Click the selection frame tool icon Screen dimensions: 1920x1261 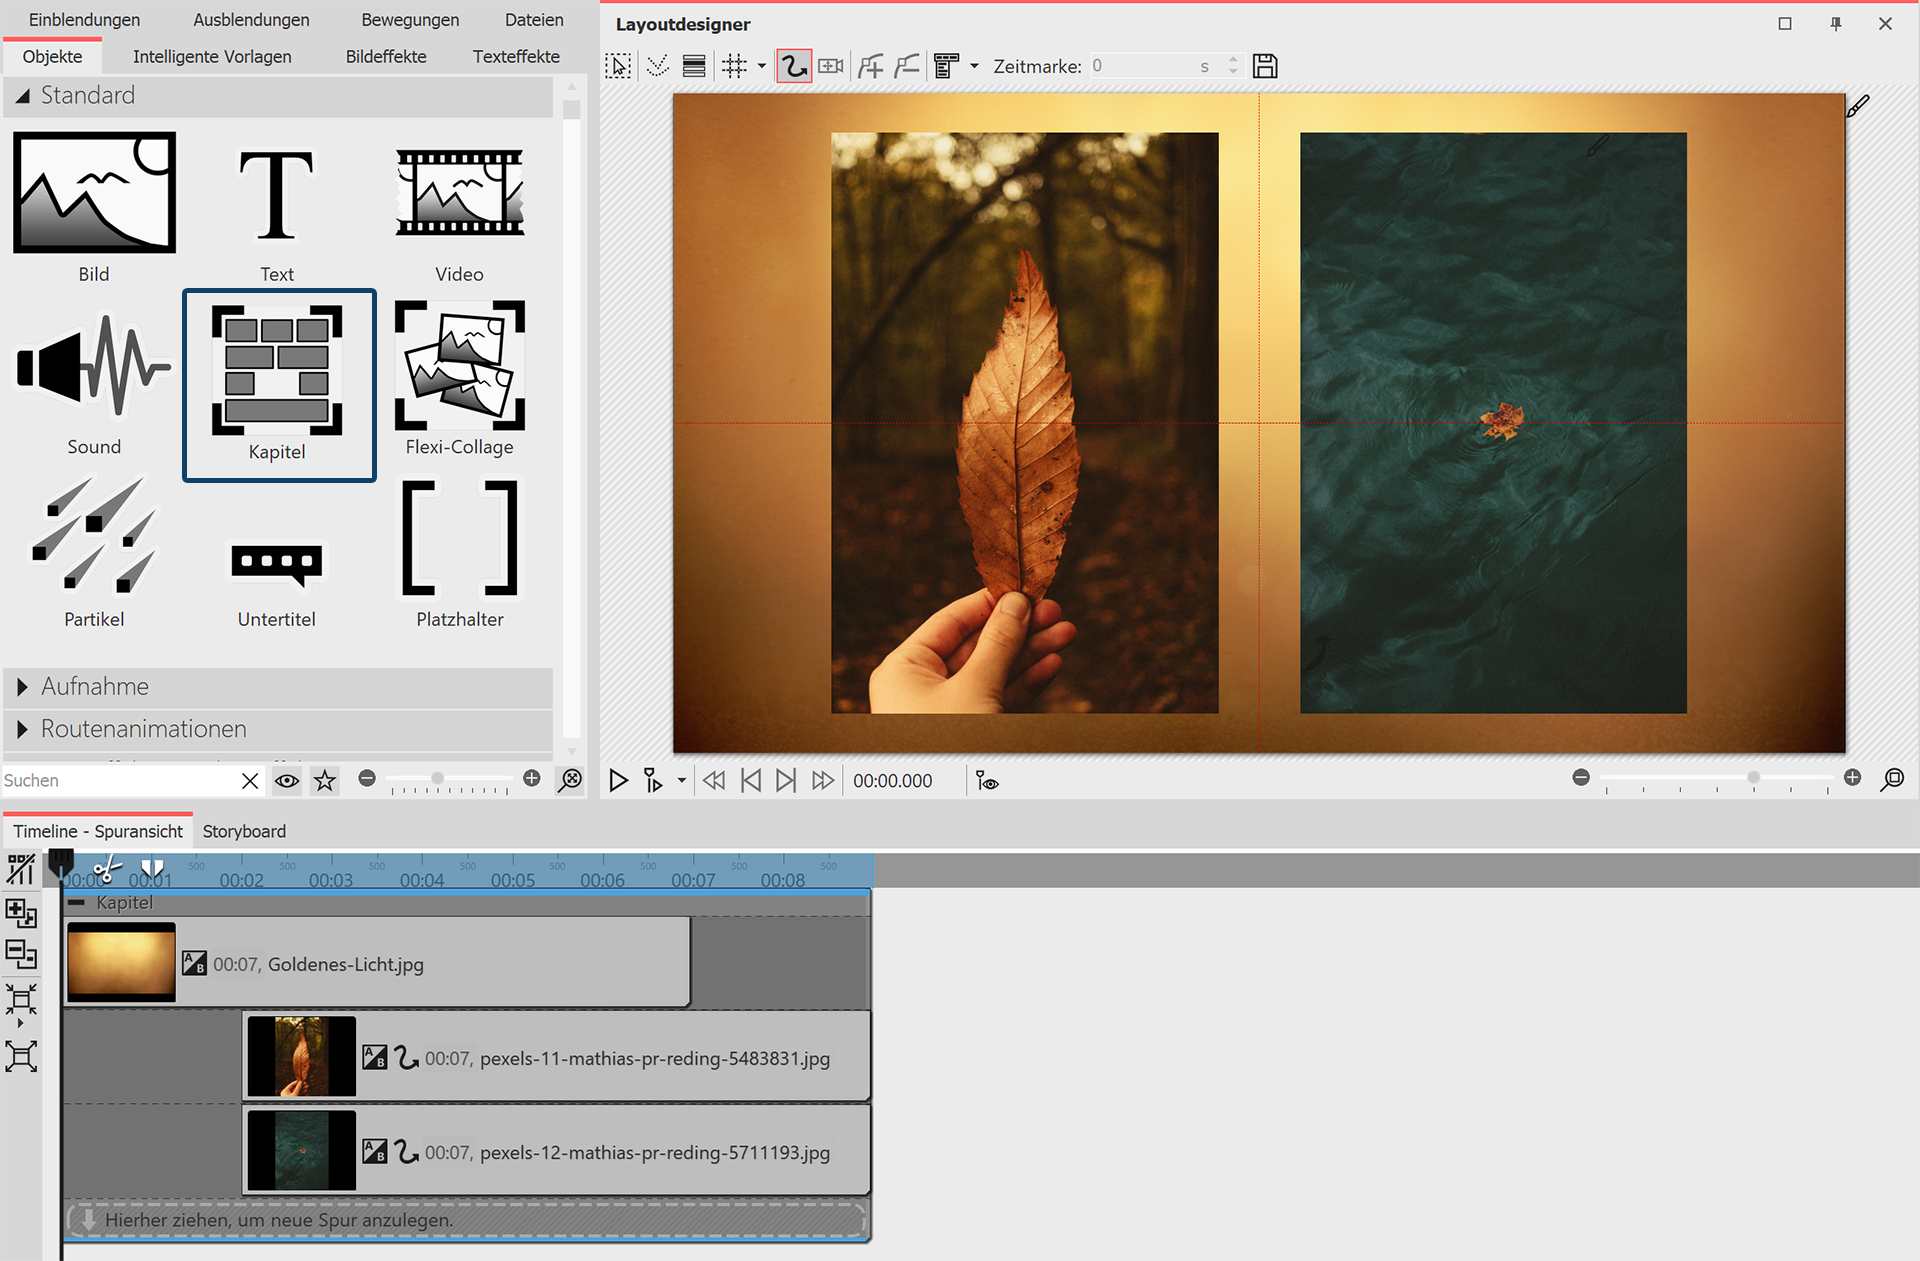618,66
